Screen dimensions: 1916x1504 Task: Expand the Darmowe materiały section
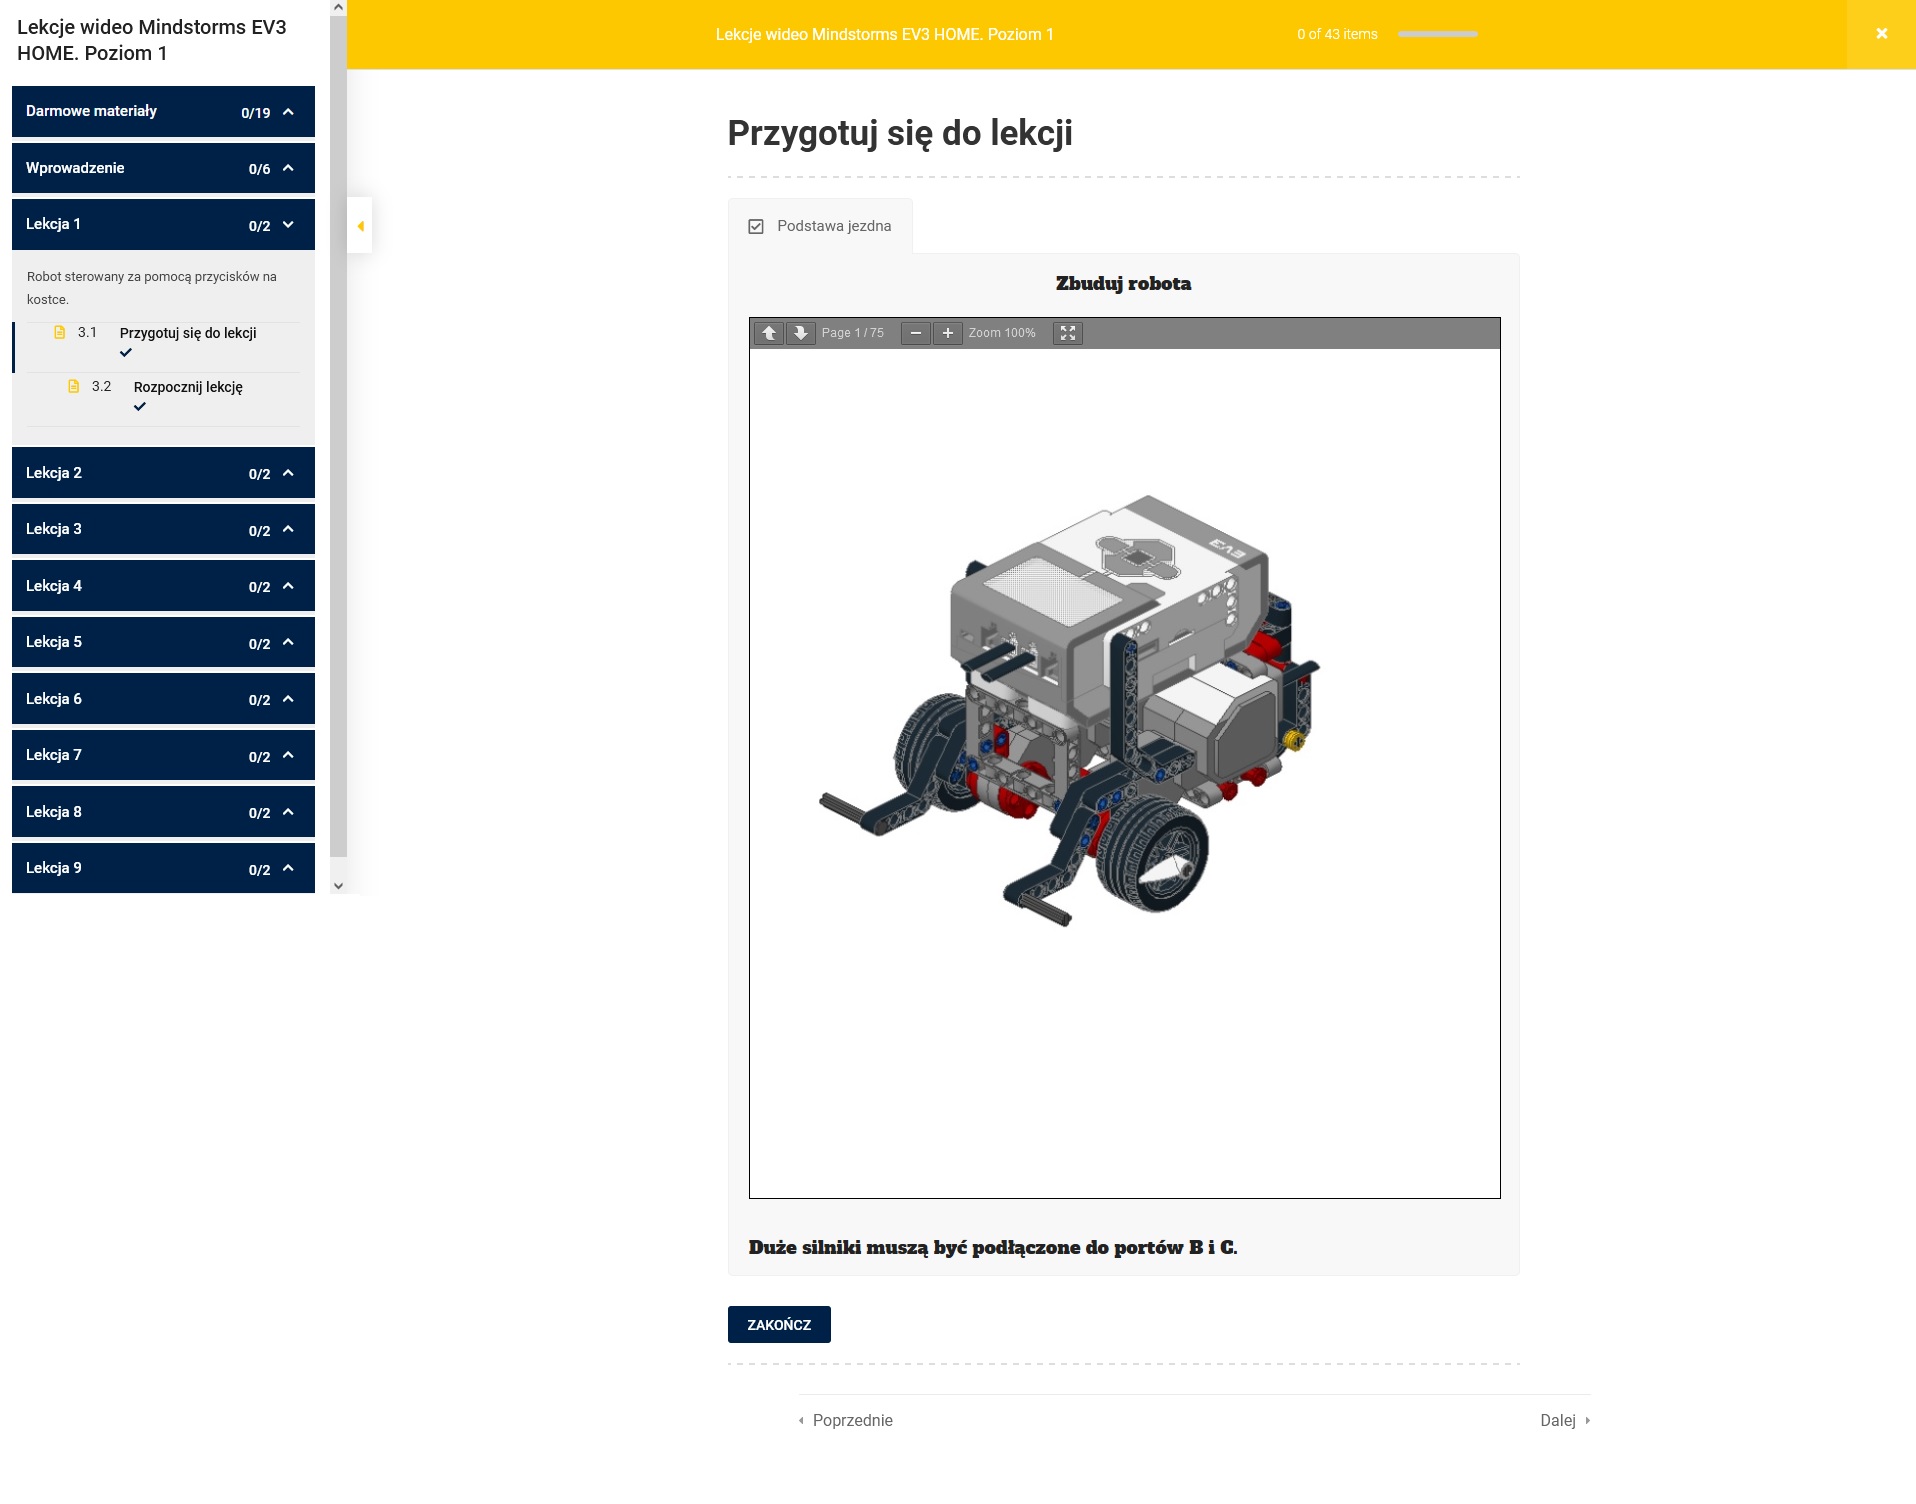(163, 111)
